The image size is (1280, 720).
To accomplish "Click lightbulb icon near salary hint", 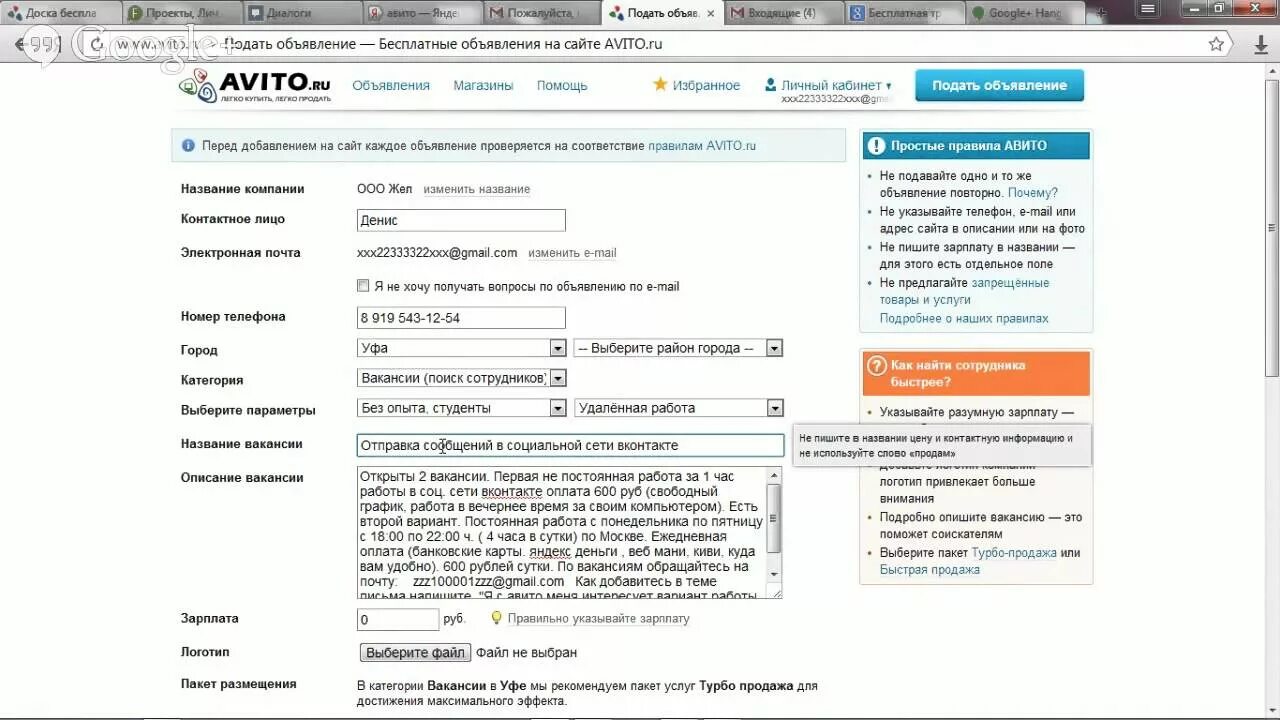I will coord(495,619).
